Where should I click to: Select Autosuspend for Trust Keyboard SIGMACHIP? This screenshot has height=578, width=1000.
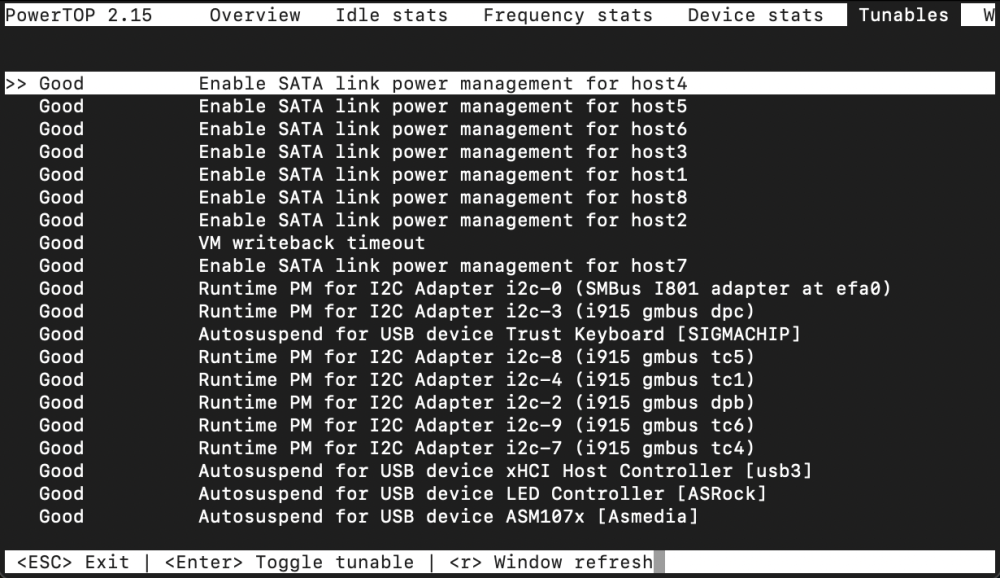point(499,334)
